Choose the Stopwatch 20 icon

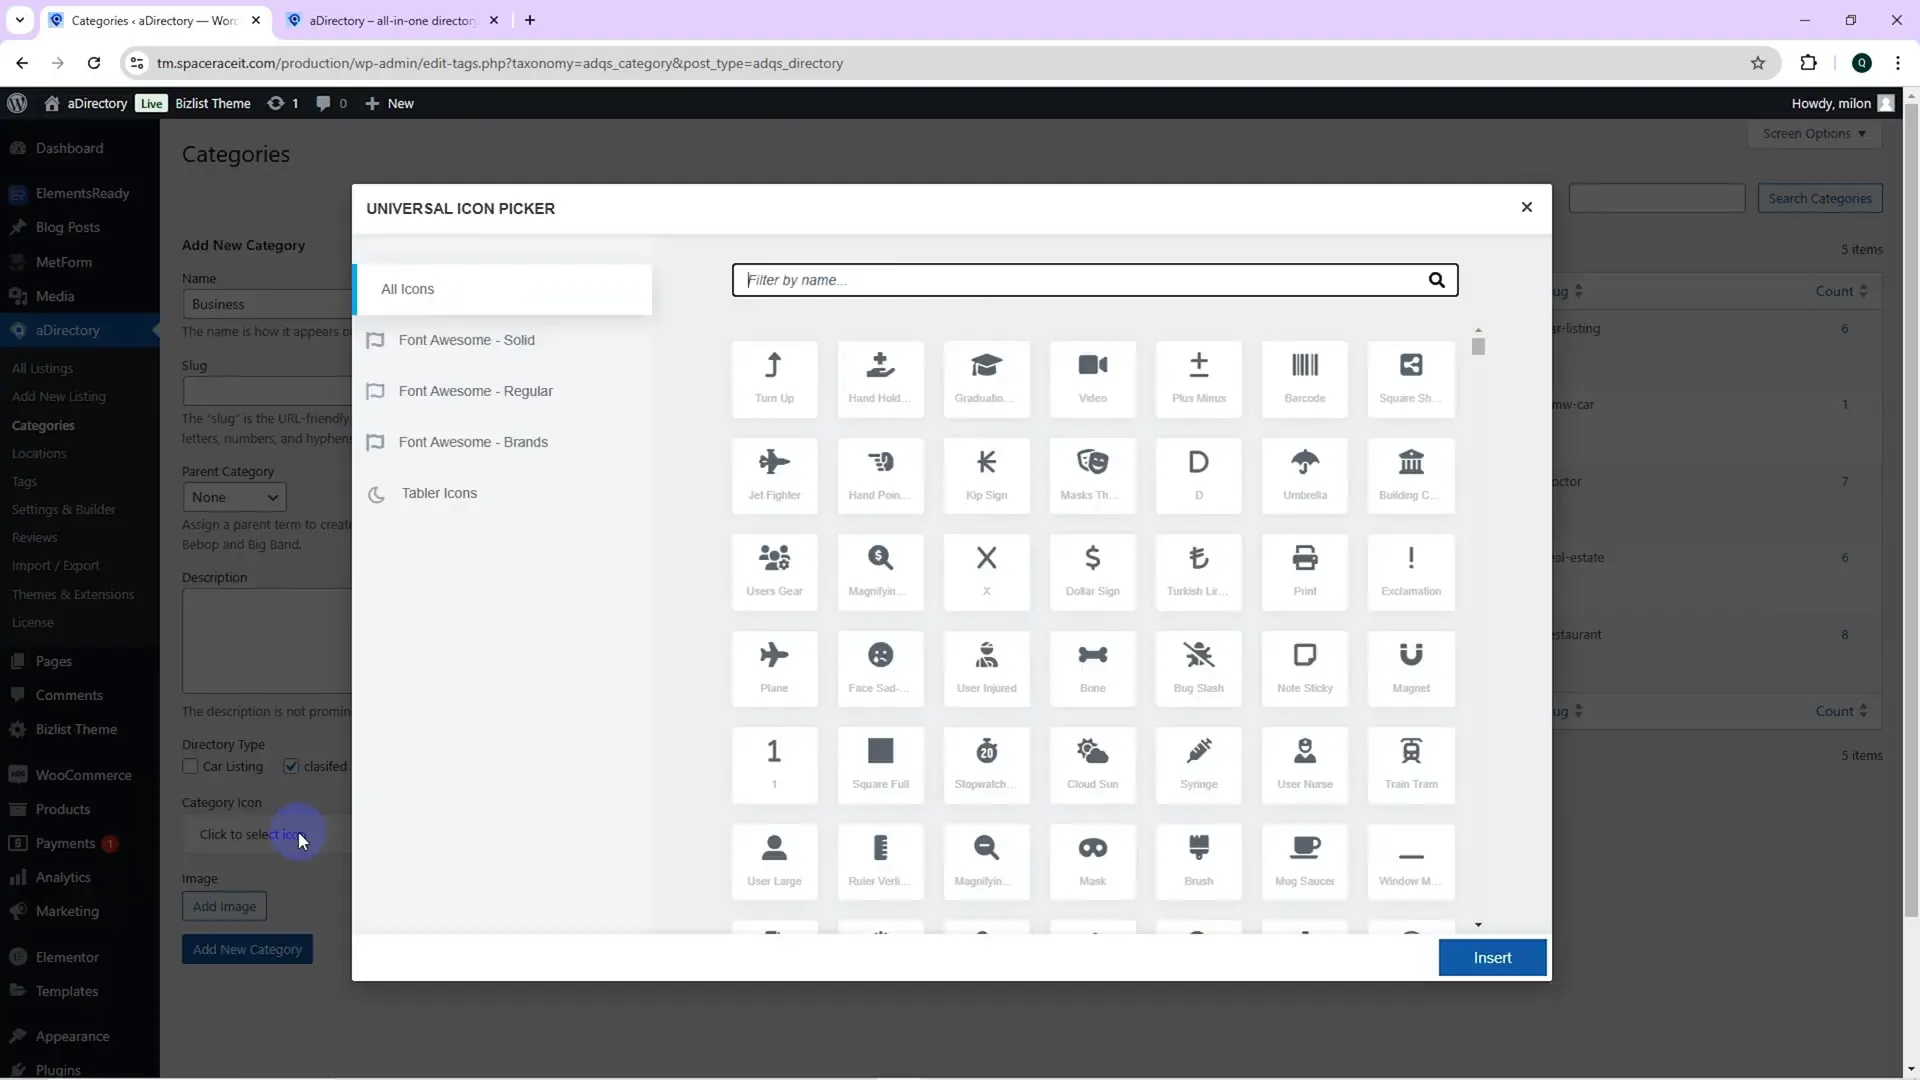coord(986,765)
